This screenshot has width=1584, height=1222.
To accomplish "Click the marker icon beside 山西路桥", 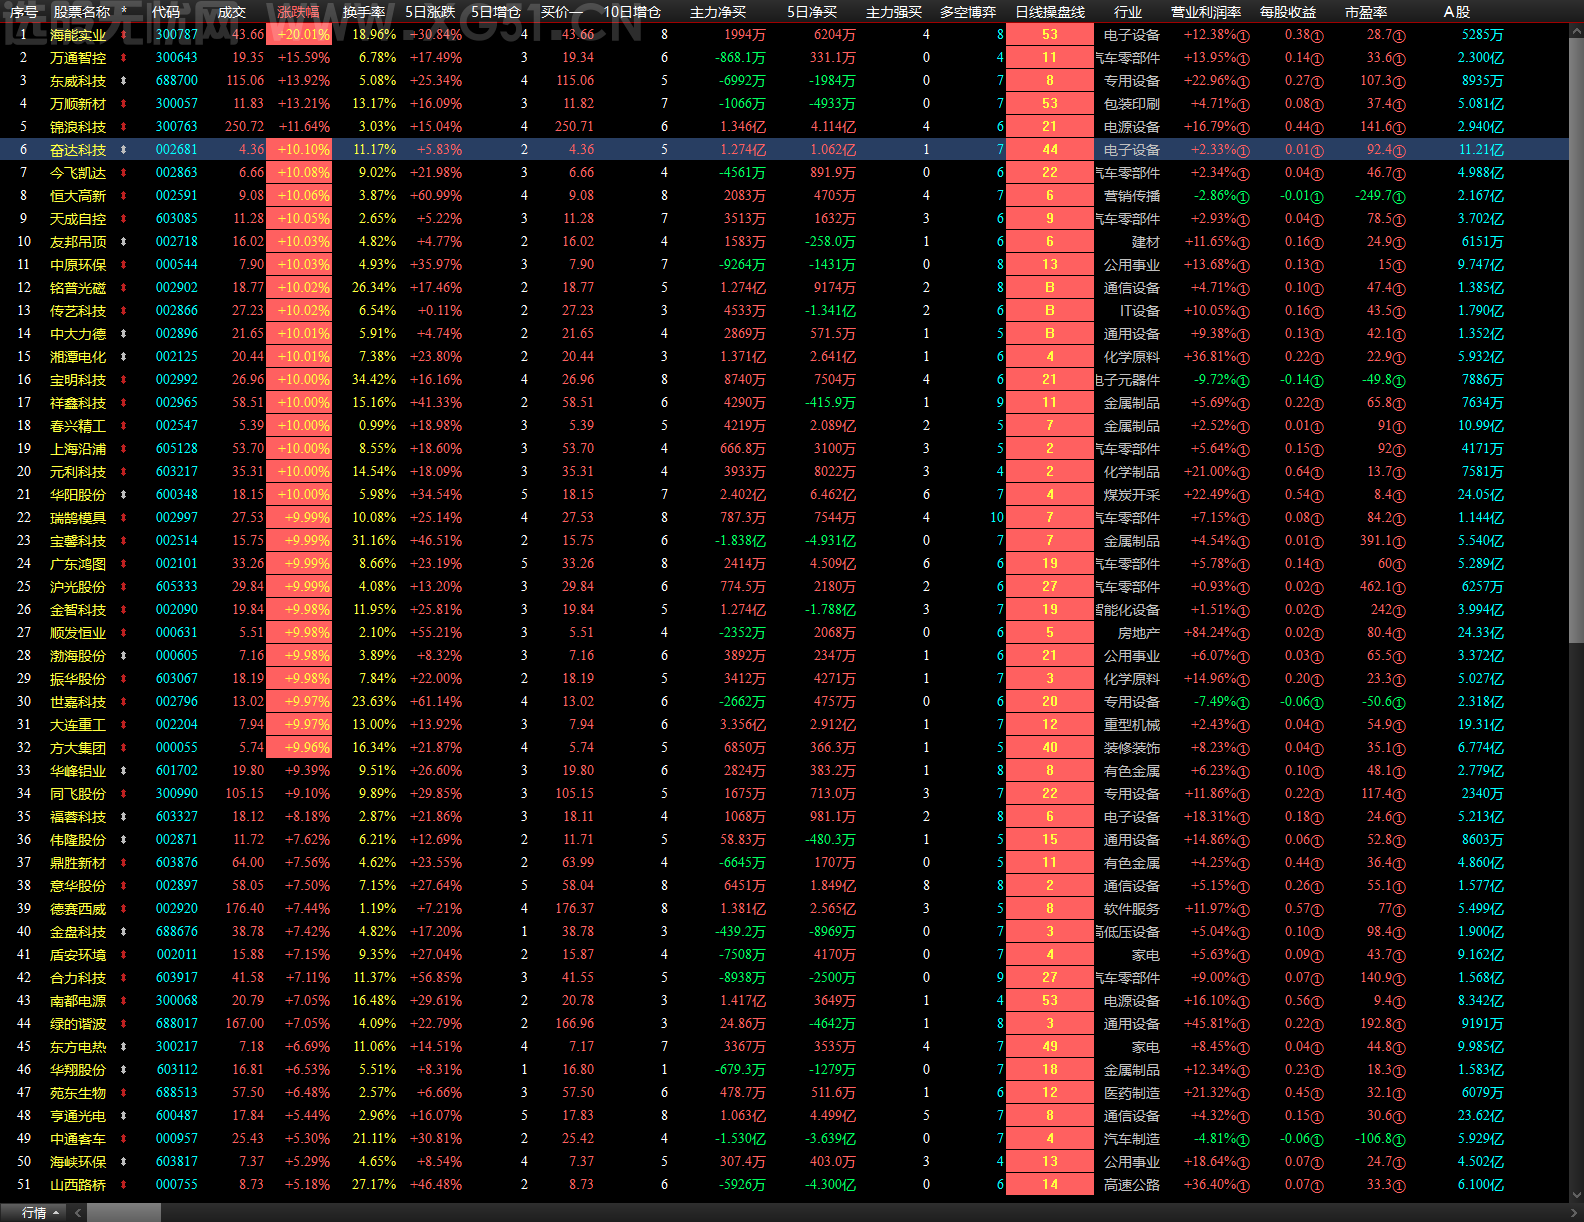I will coord(124,1185).
